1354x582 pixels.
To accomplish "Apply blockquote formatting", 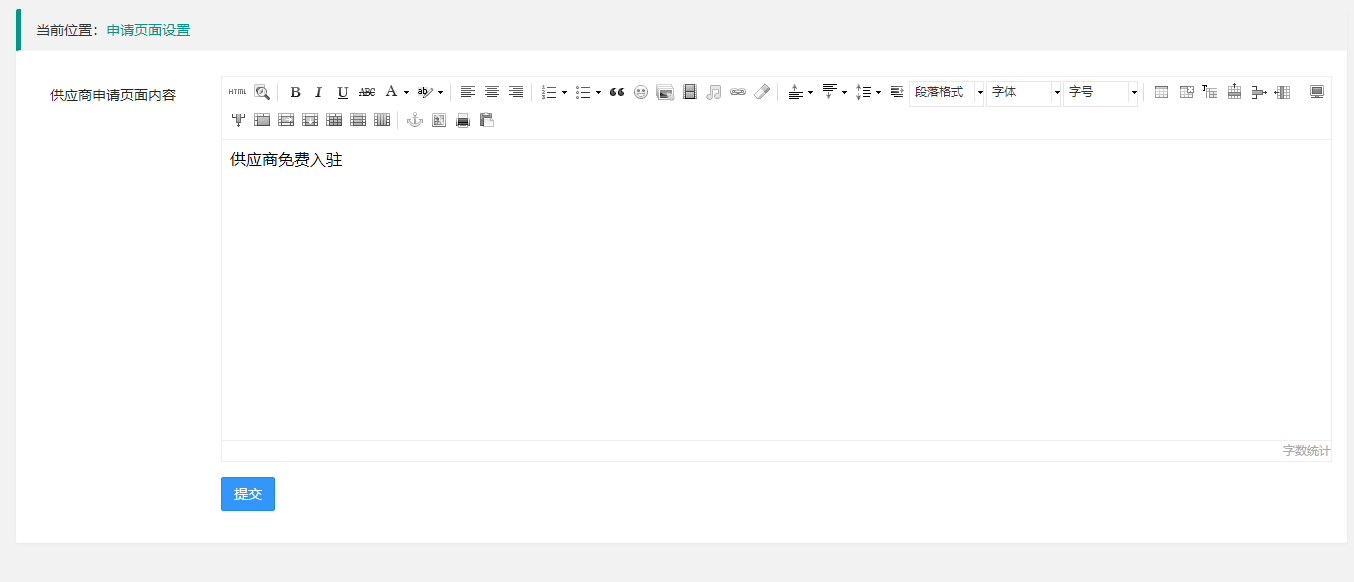I will click(x=617, y=92).
